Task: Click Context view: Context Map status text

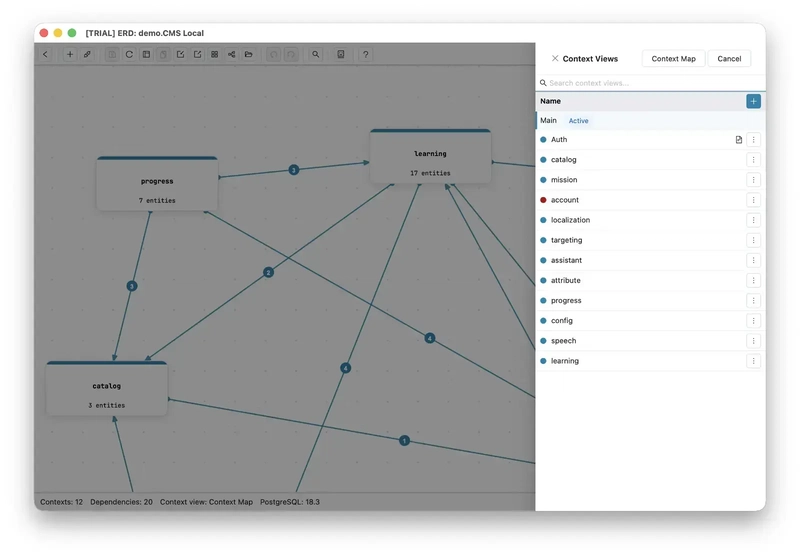Action: tap(206, 502)
